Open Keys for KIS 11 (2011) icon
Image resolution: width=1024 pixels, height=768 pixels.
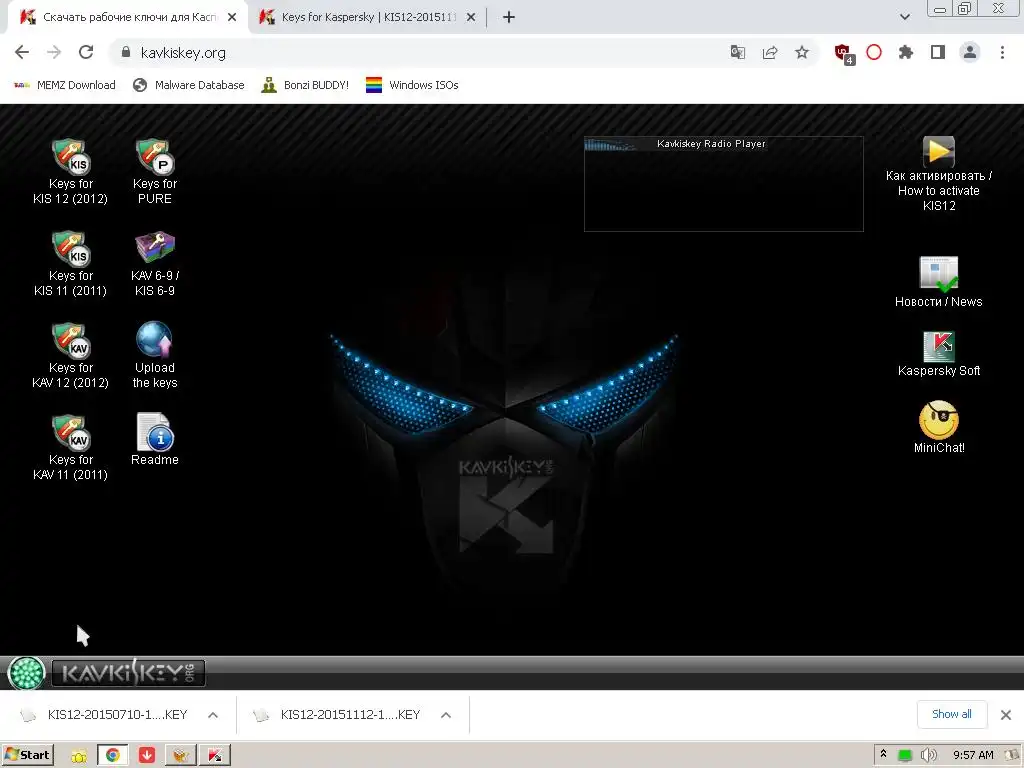(x=71, y=263)
